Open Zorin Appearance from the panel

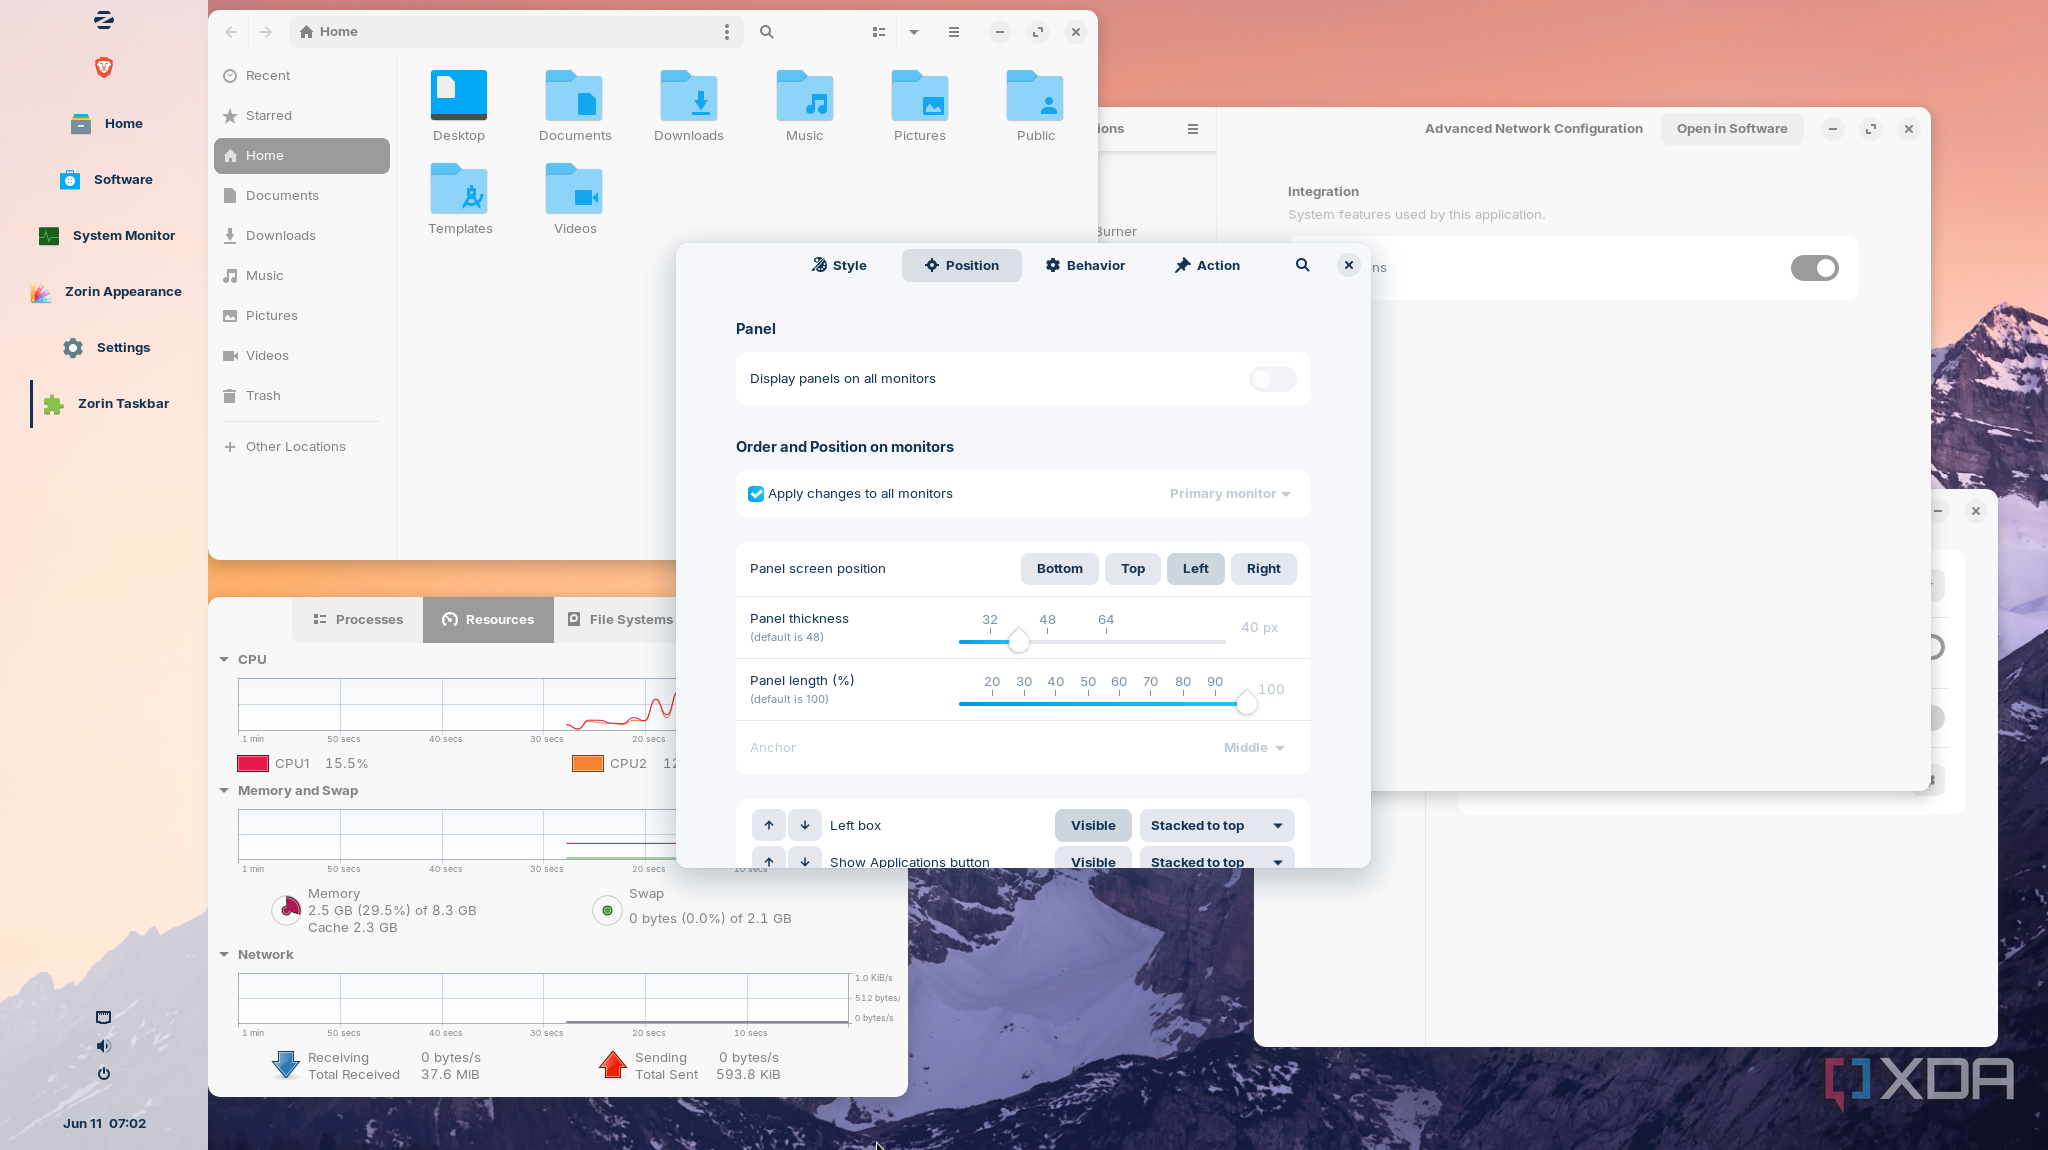click(104, 292)
